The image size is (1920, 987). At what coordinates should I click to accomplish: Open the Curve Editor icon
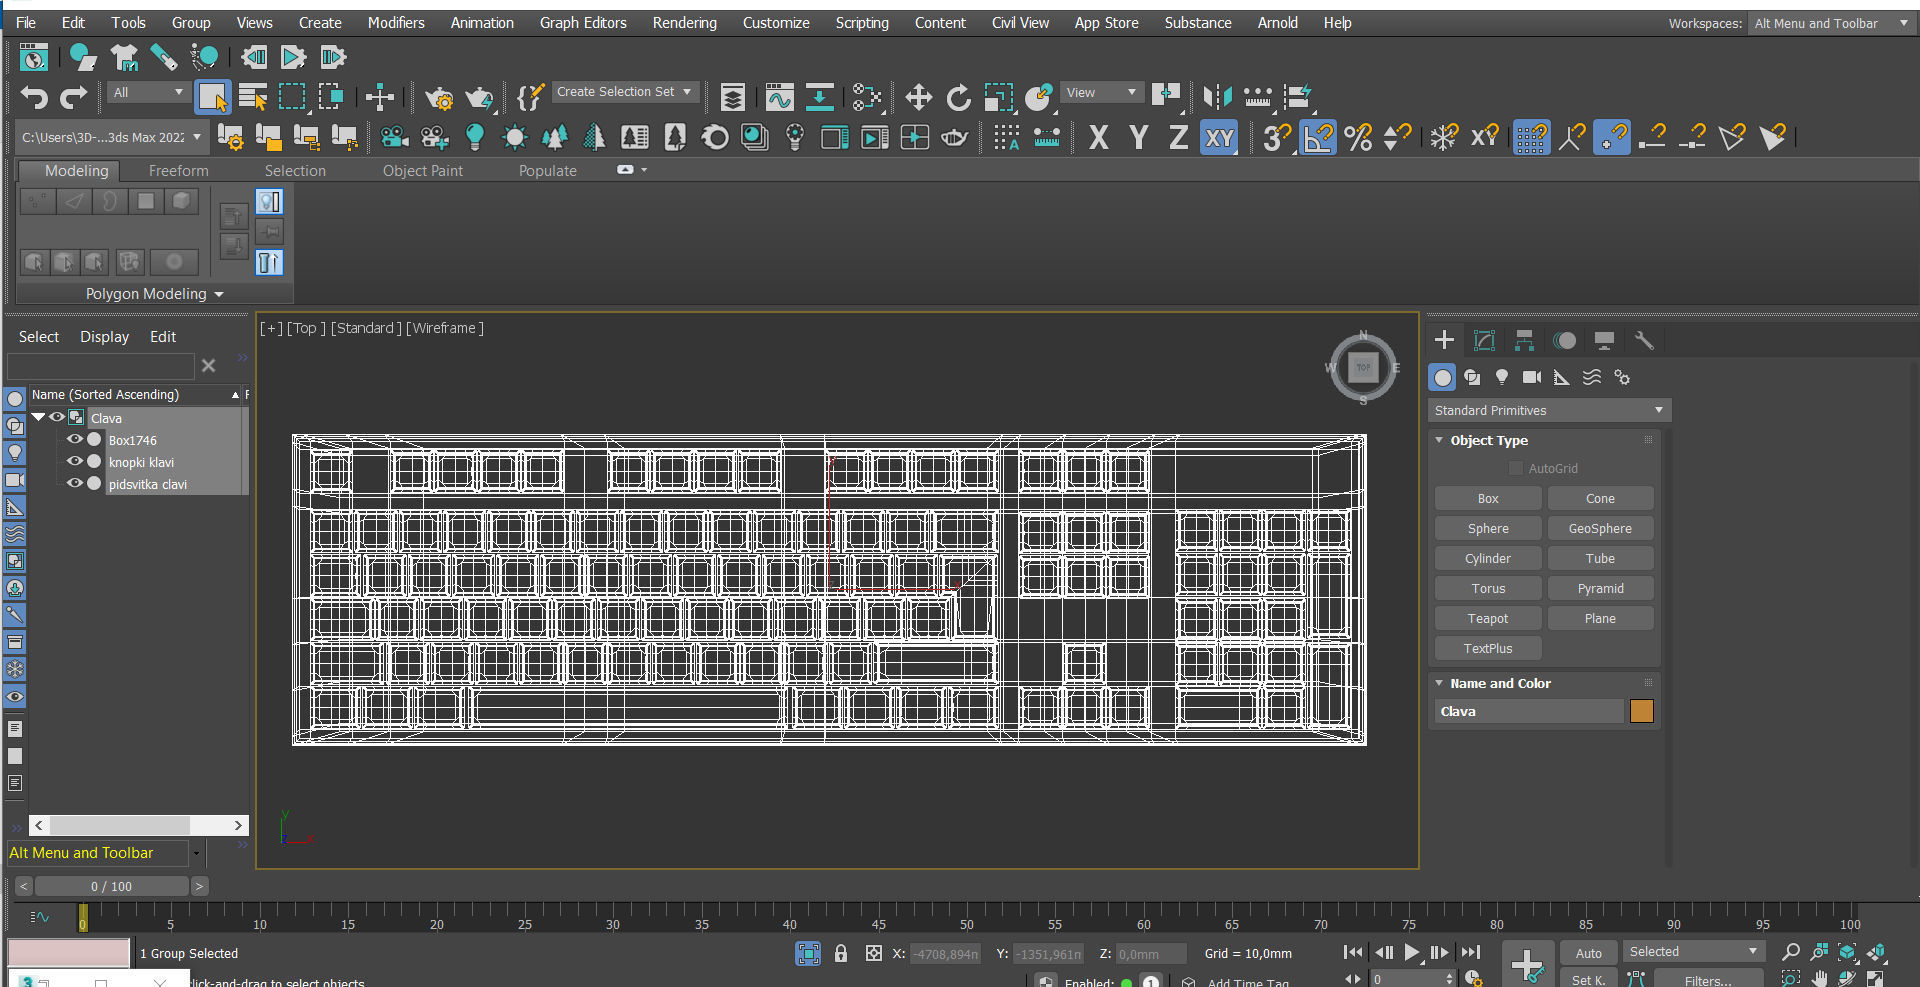click(779, 97)
